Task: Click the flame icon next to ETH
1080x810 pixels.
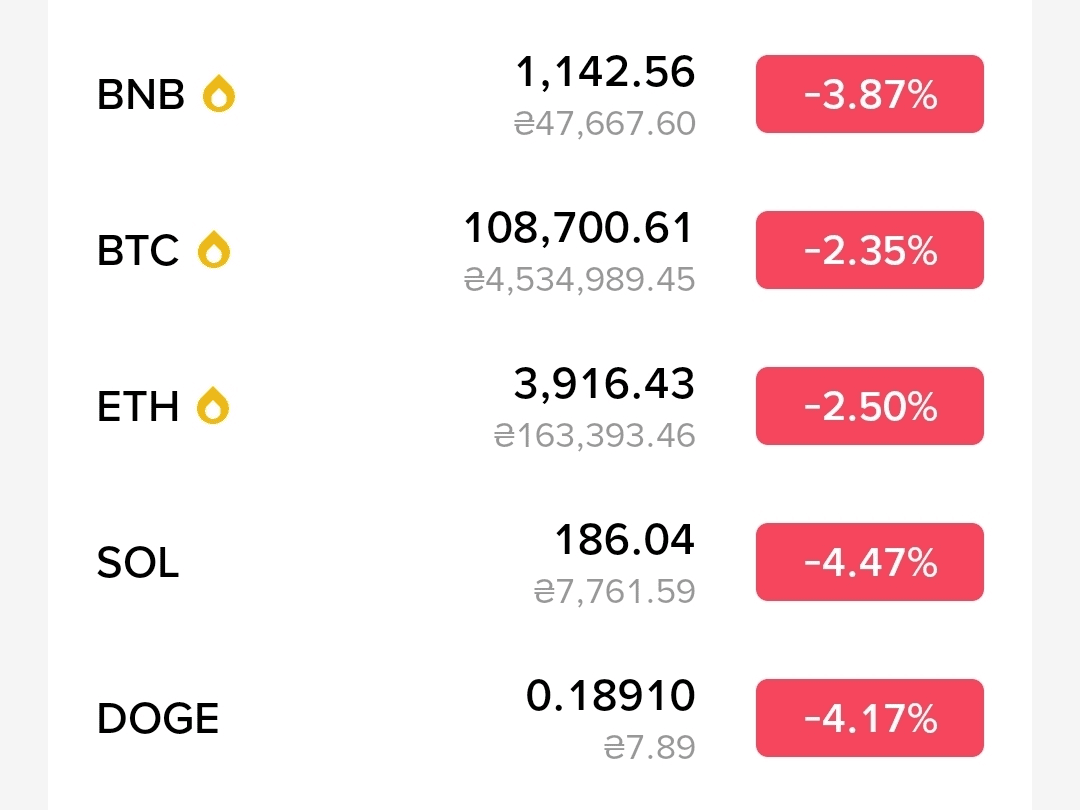Action: (213, 406)
